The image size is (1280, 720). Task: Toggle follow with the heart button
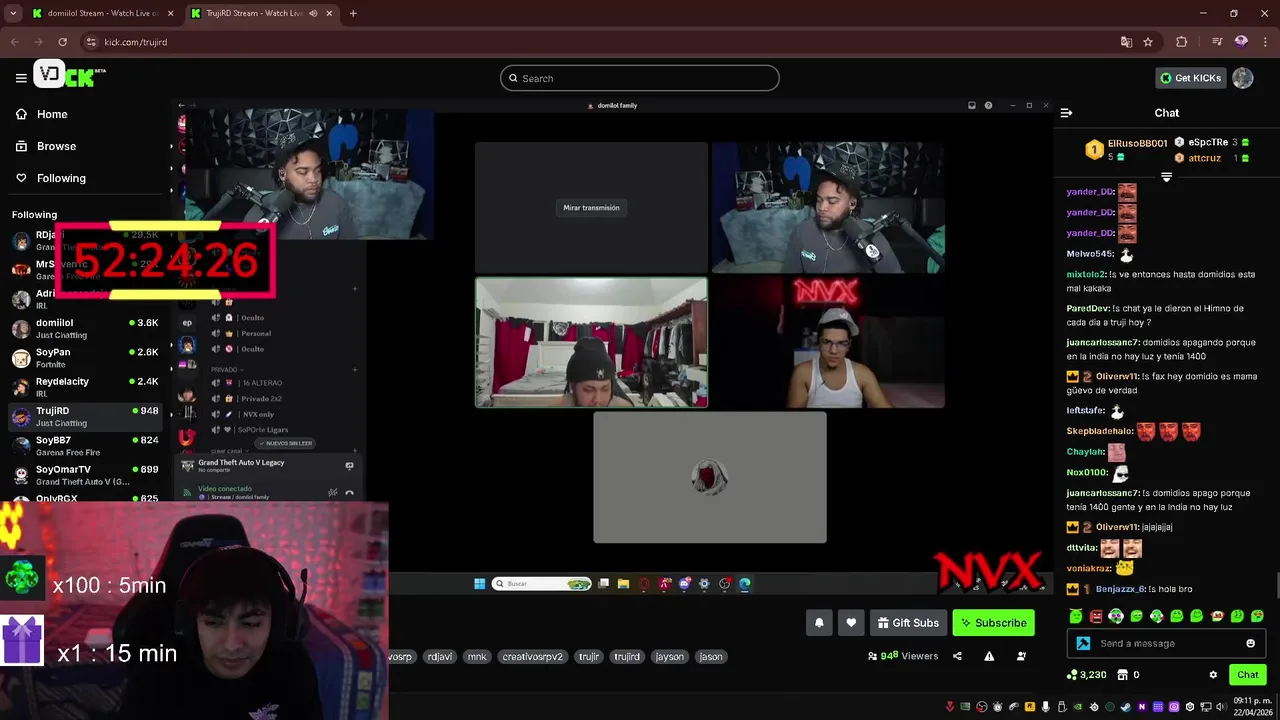click(x=851, y=623)
